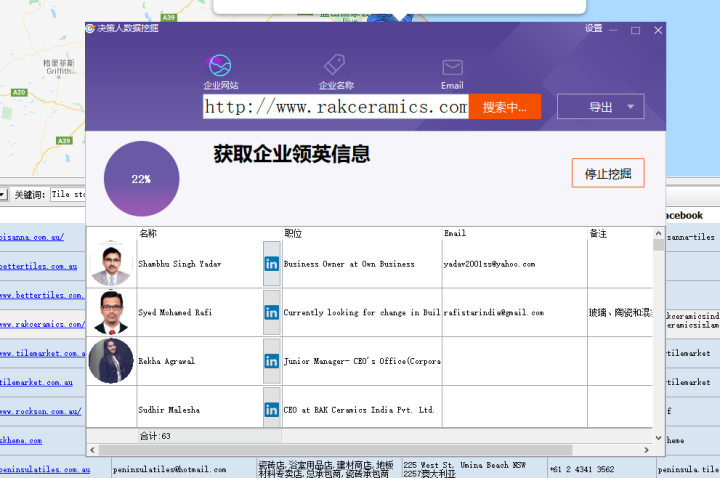The image size is (720, 478).
Task: Click the 合计:63 total row
Action: click(x=369, y=436)
